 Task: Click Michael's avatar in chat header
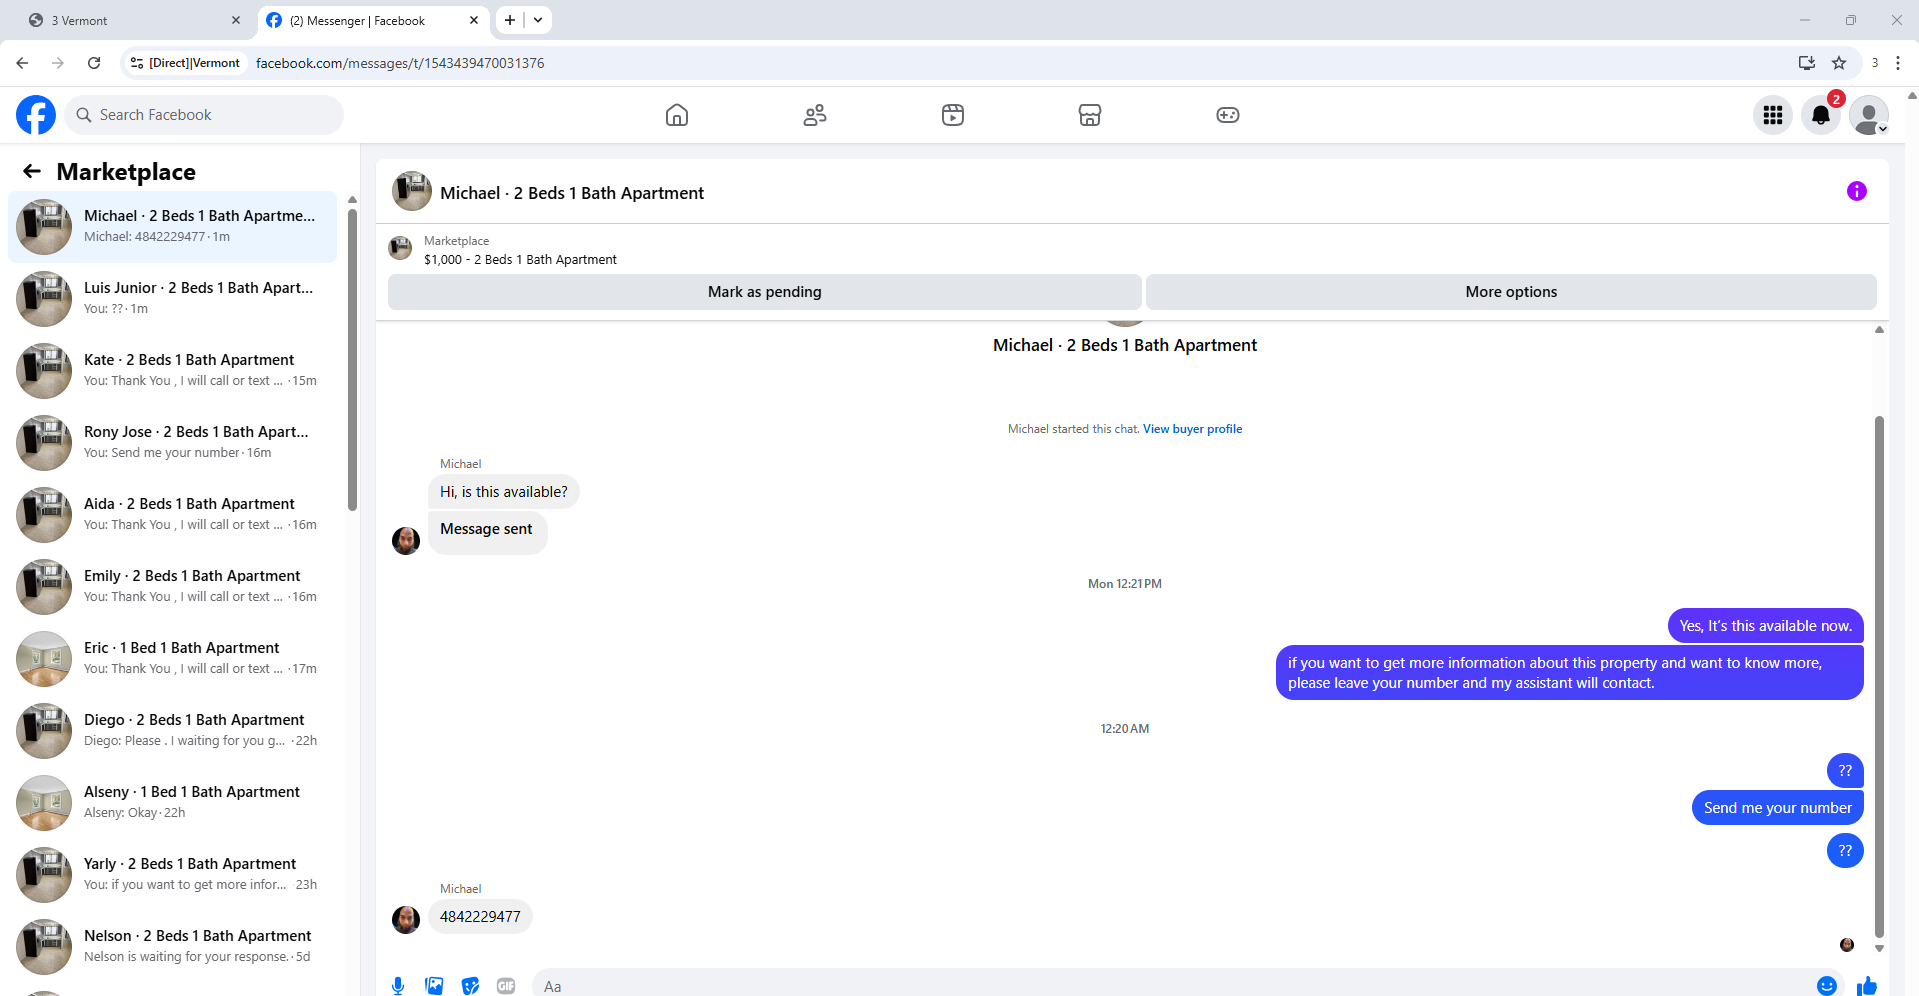pos(412,191)
